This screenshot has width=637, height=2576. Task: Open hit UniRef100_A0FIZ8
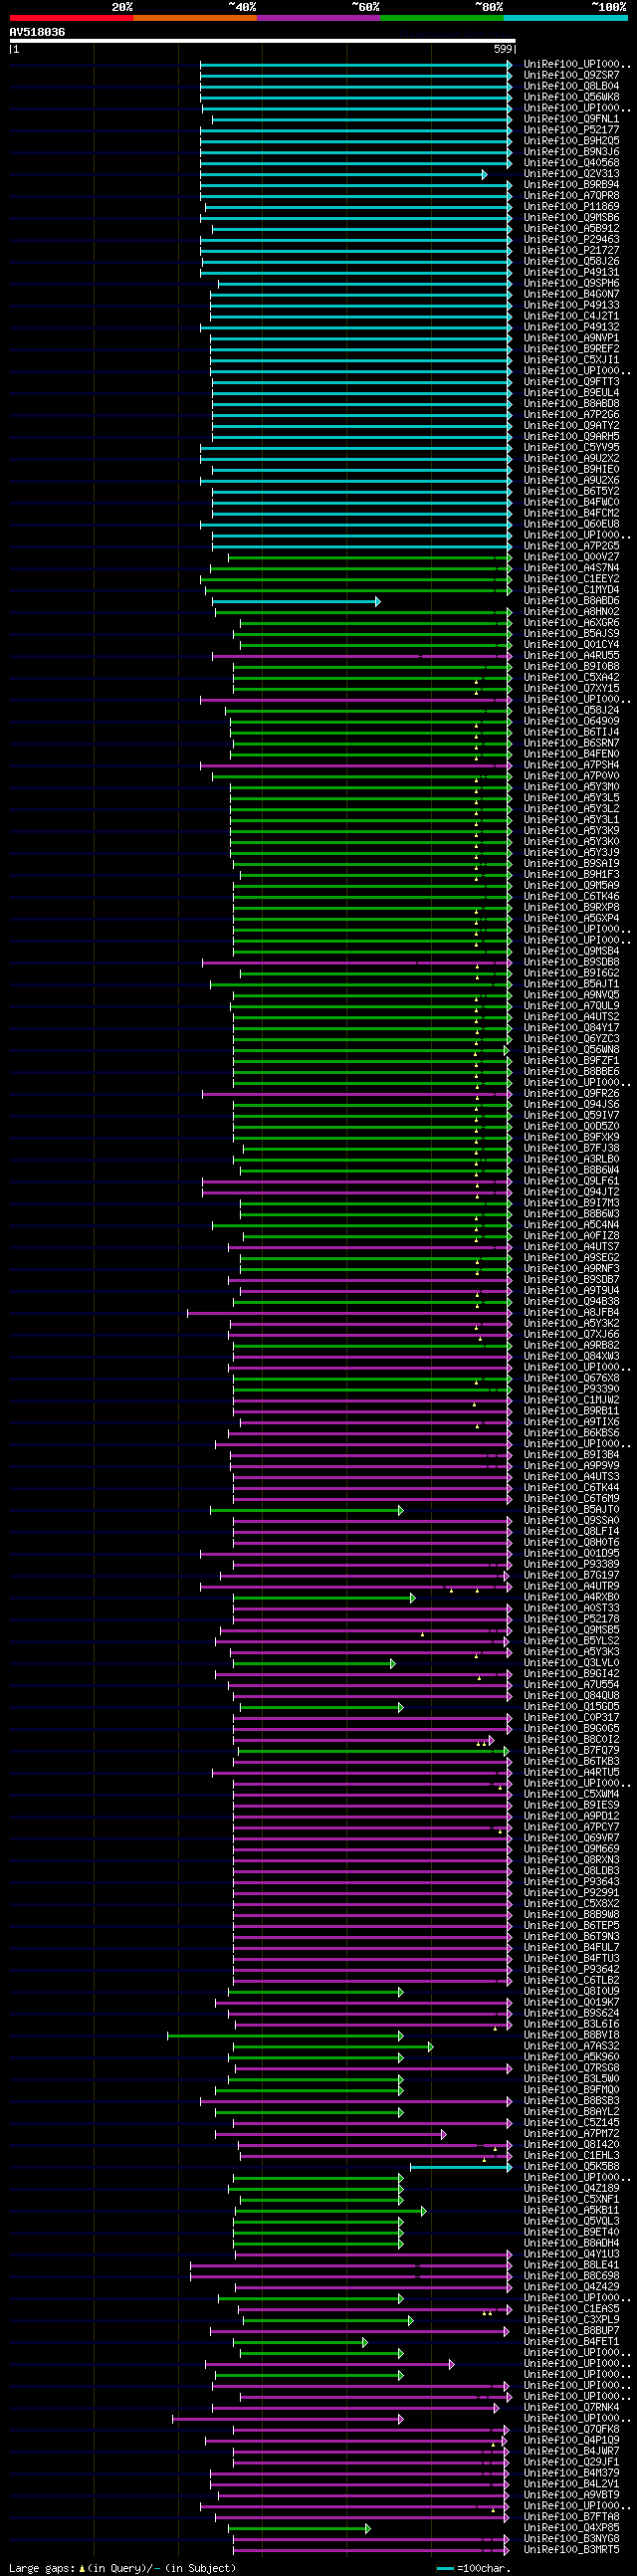click(x=571, y=1236)
